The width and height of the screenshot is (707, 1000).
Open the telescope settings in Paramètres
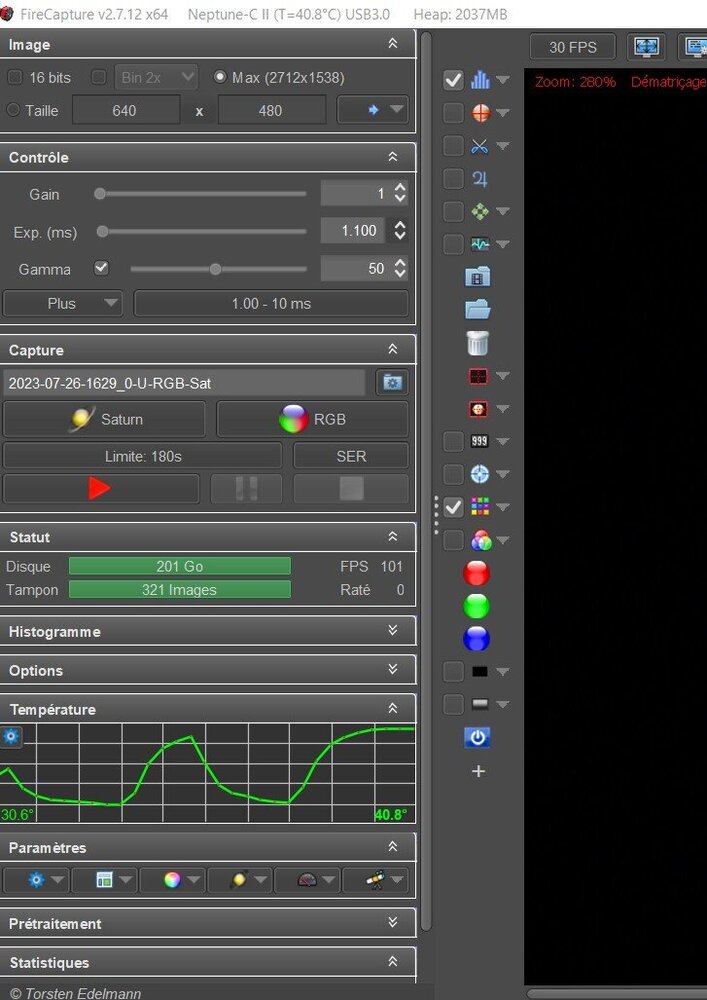(x=375, y=880)
